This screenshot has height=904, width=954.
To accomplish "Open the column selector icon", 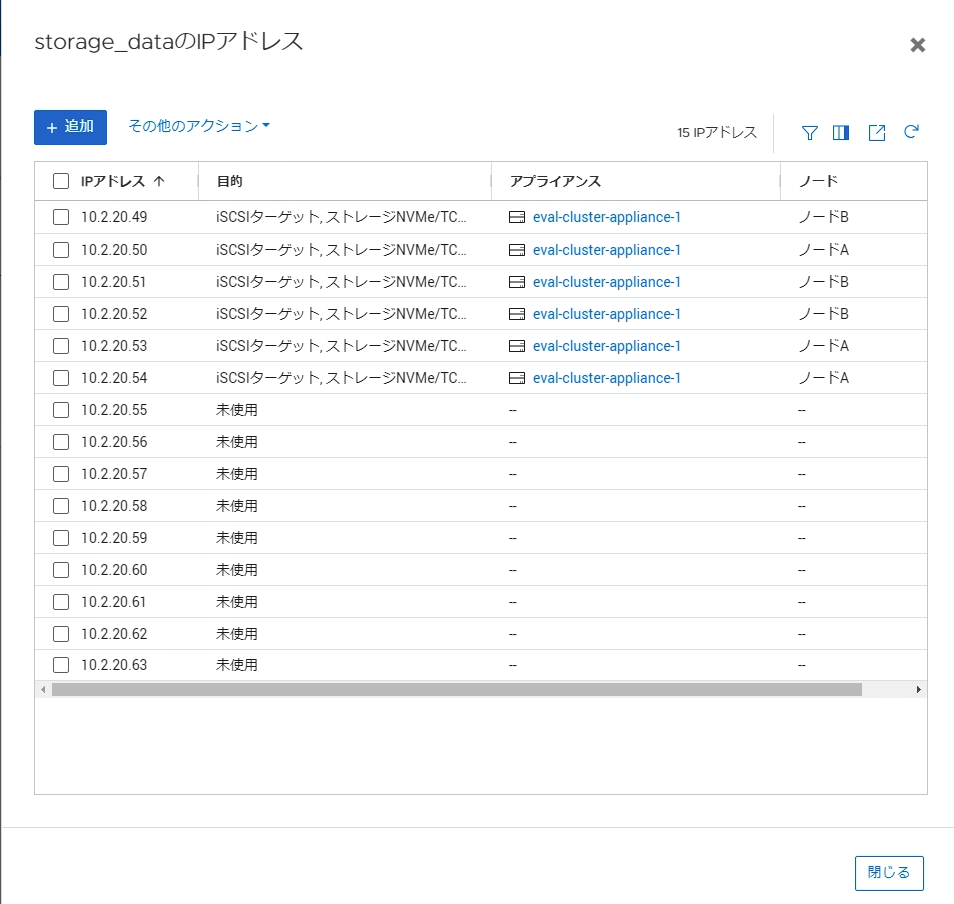I will 841,132.
